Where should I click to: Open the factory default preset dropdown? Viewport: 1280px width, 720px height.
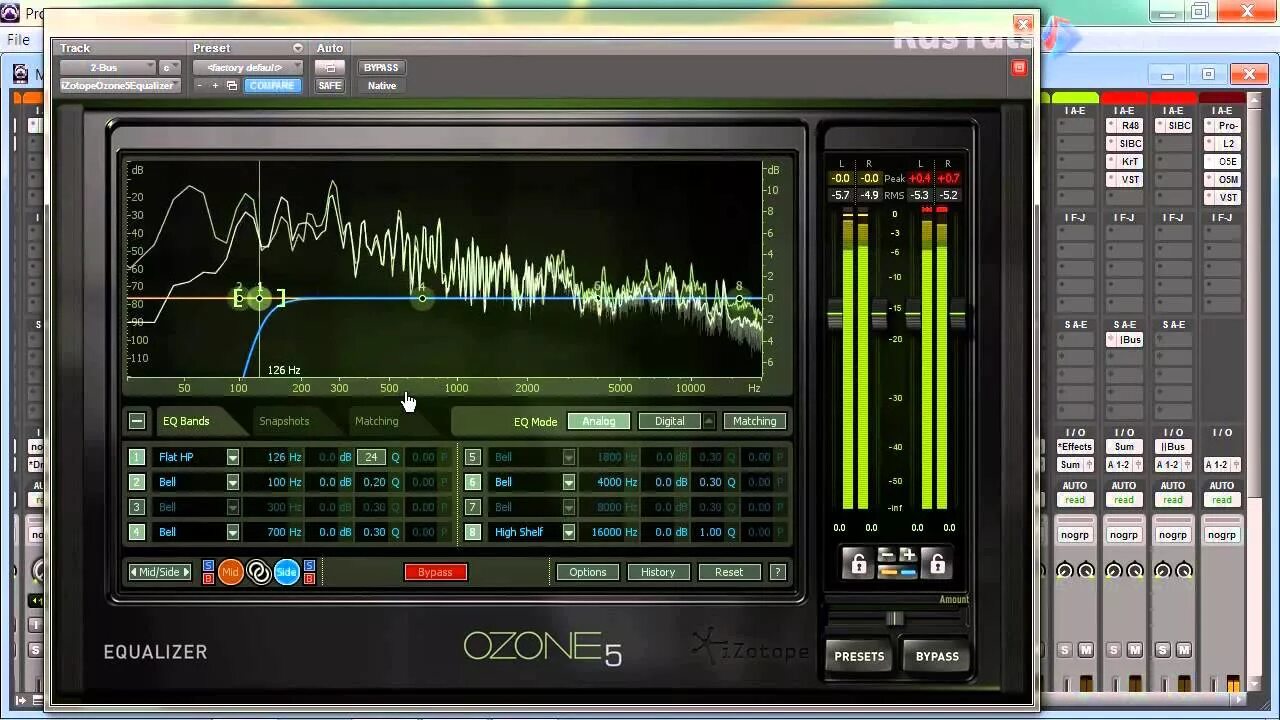[247, 67]
